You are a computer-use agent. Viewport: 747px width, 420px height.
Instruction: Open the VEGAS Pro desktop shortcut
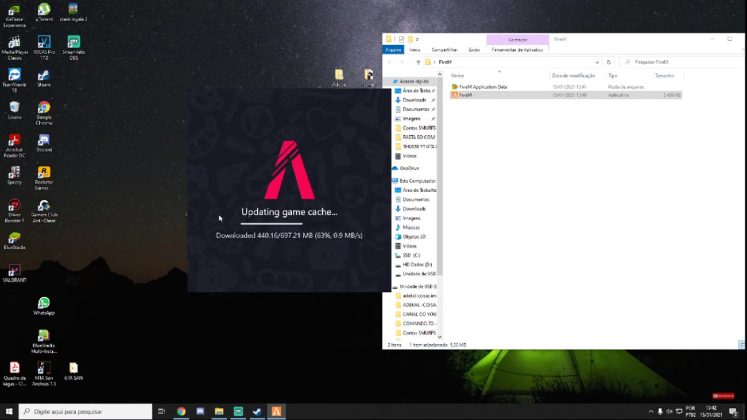point(44,48)
